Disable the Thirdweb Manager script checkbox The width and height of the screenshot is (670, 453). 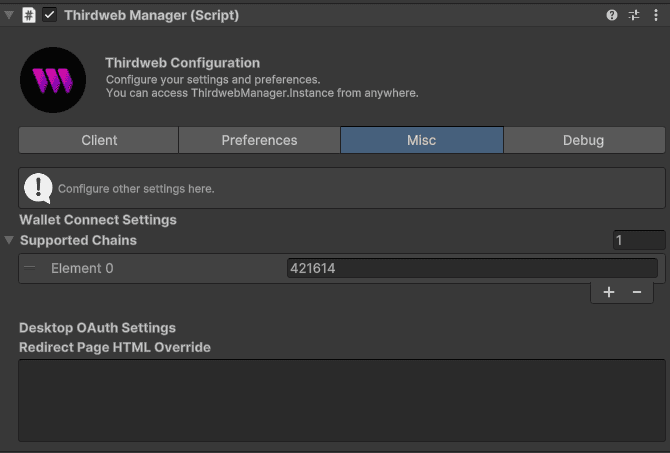click(x=50, y=15)
